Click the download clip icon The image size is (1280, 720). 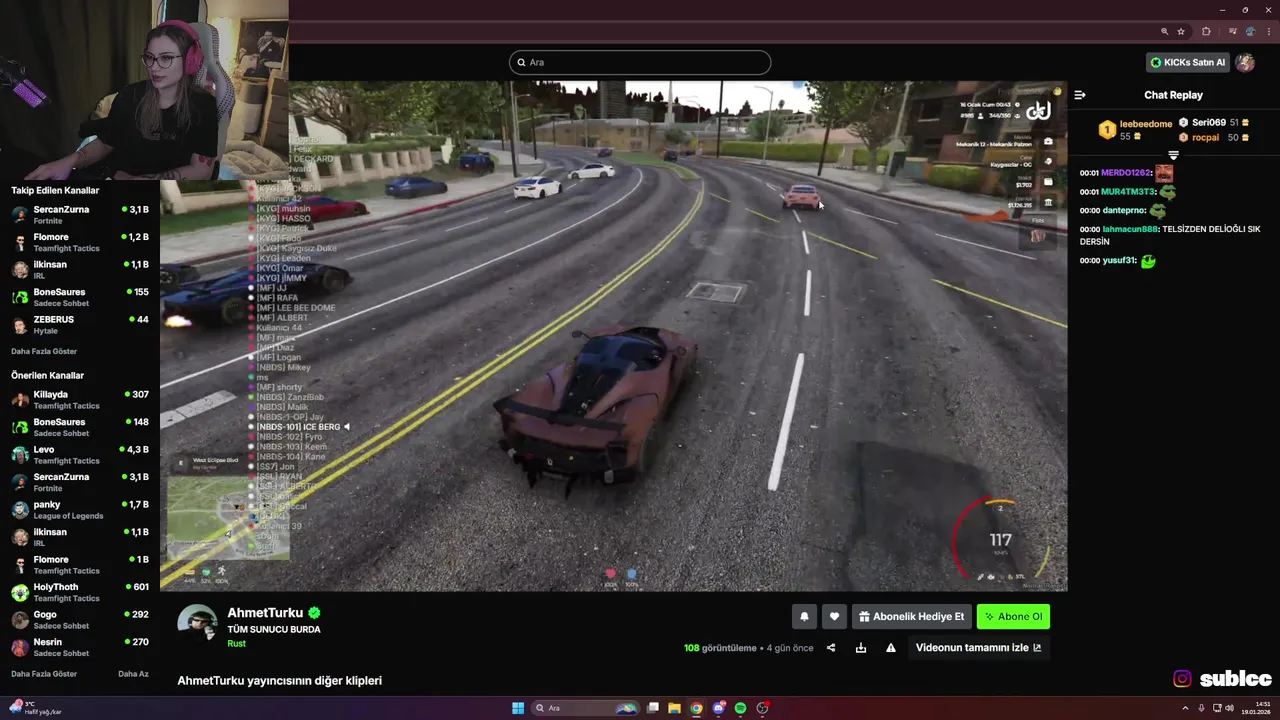coord(860,648)
